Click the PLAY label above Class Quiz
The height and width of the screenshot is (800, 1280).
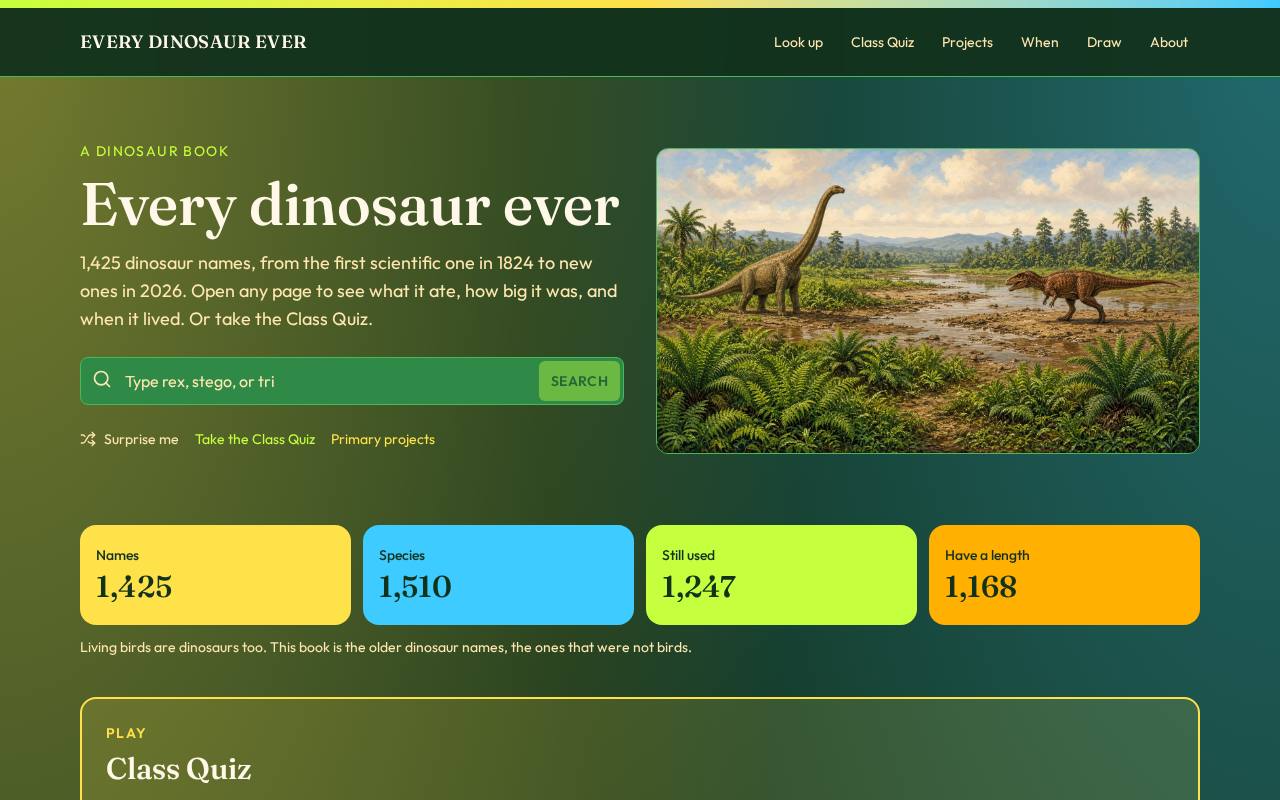pyautogui.click(x=126, y=733)
